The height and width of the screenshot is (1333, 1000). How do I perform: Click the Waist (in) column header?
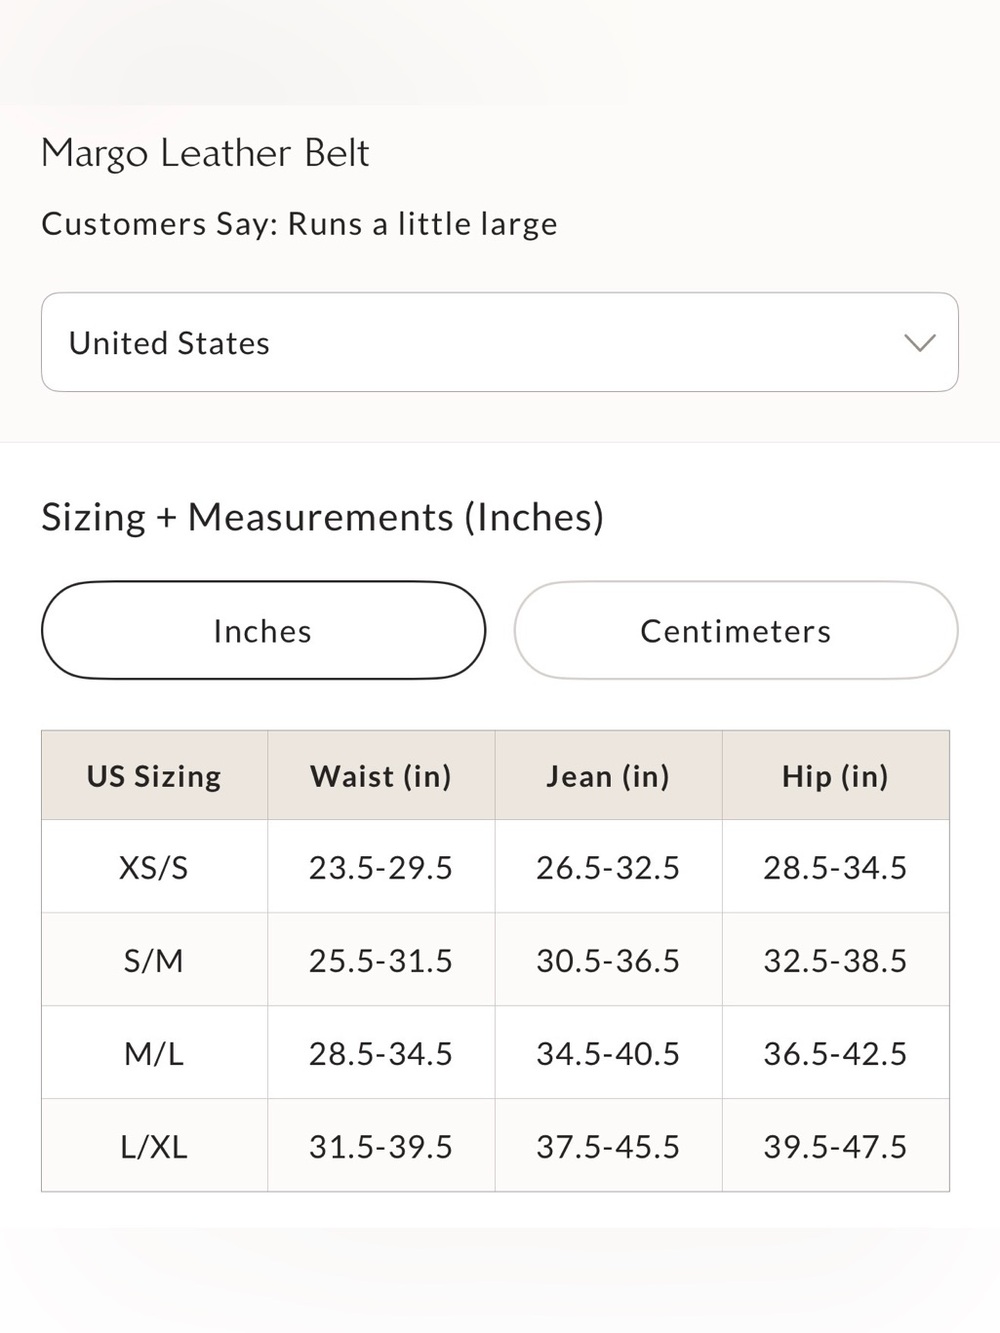(x=381, y=776)
